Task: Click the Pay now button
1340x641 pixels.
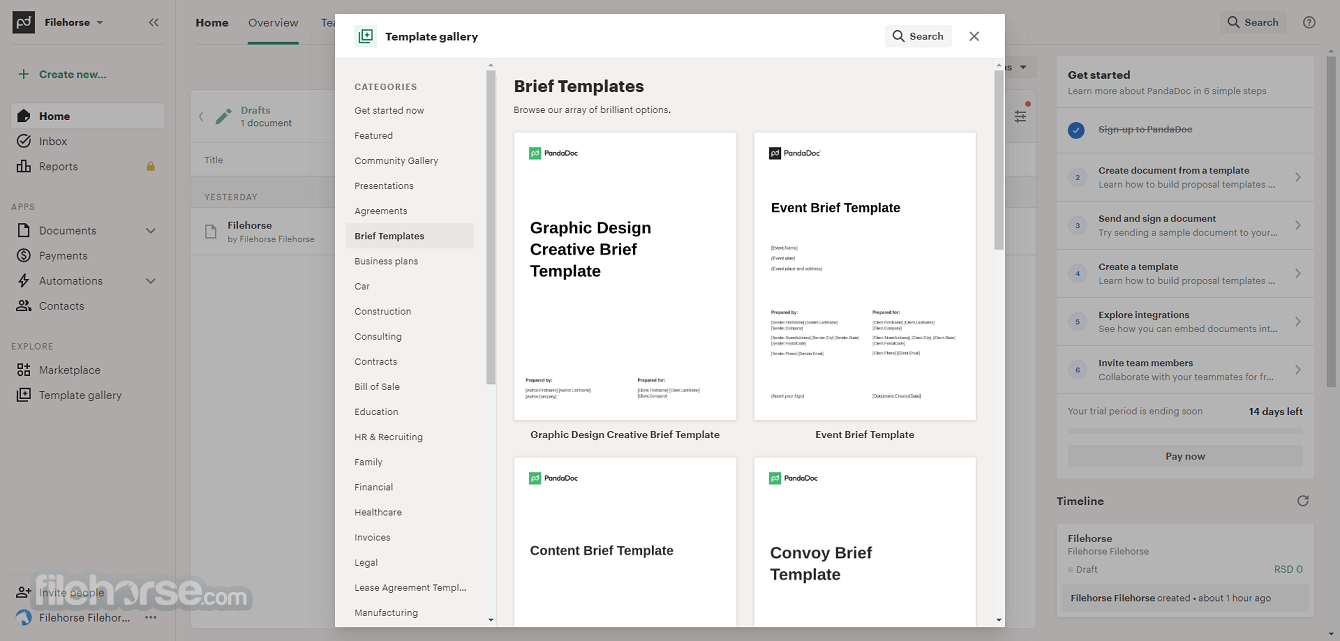Action: click(1185, 456)
